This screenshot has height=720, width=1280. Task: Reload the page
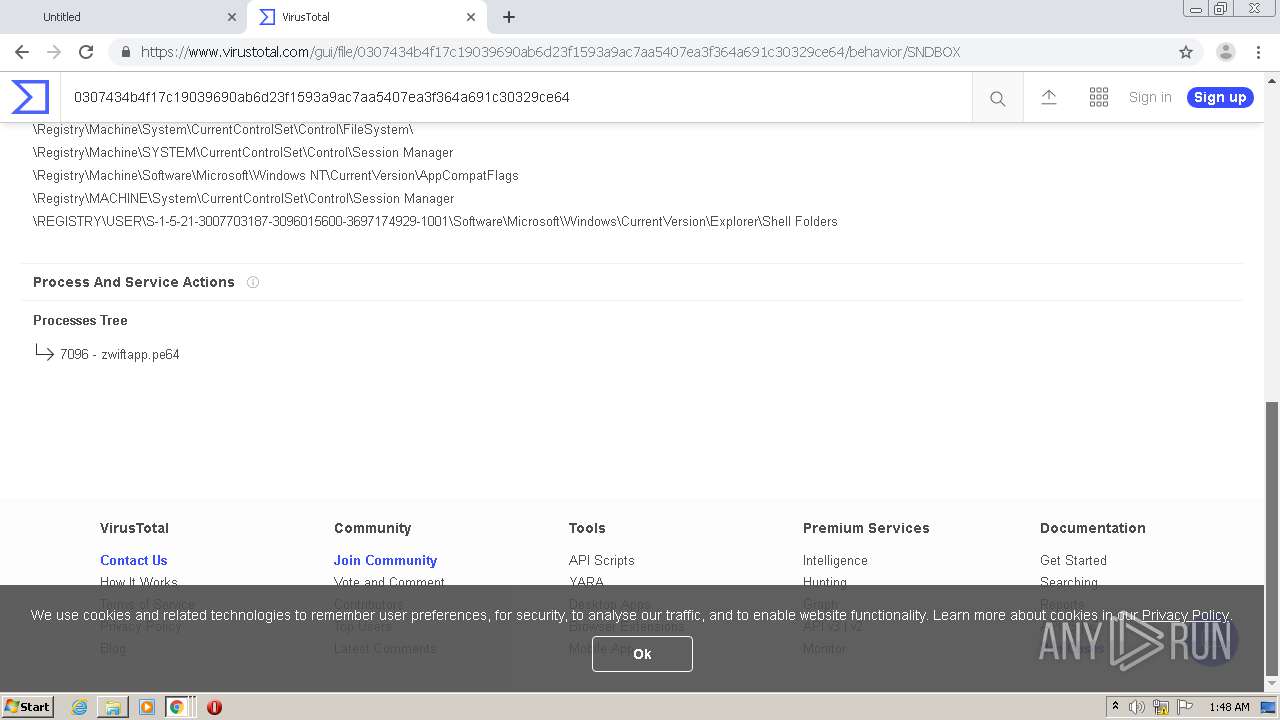point(86,52)
